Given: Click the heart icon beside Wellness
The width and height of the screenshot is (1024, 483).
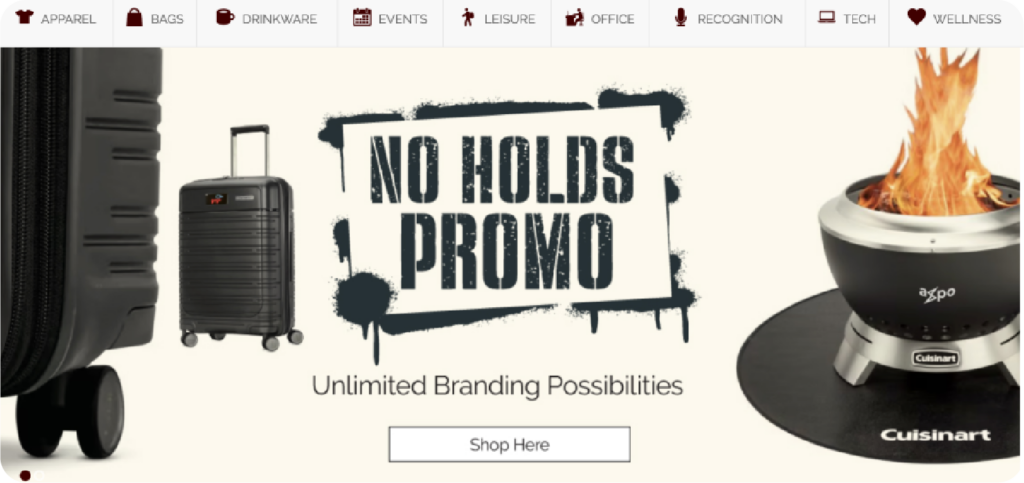Looking at the screenshot, I should click(917, 18).
